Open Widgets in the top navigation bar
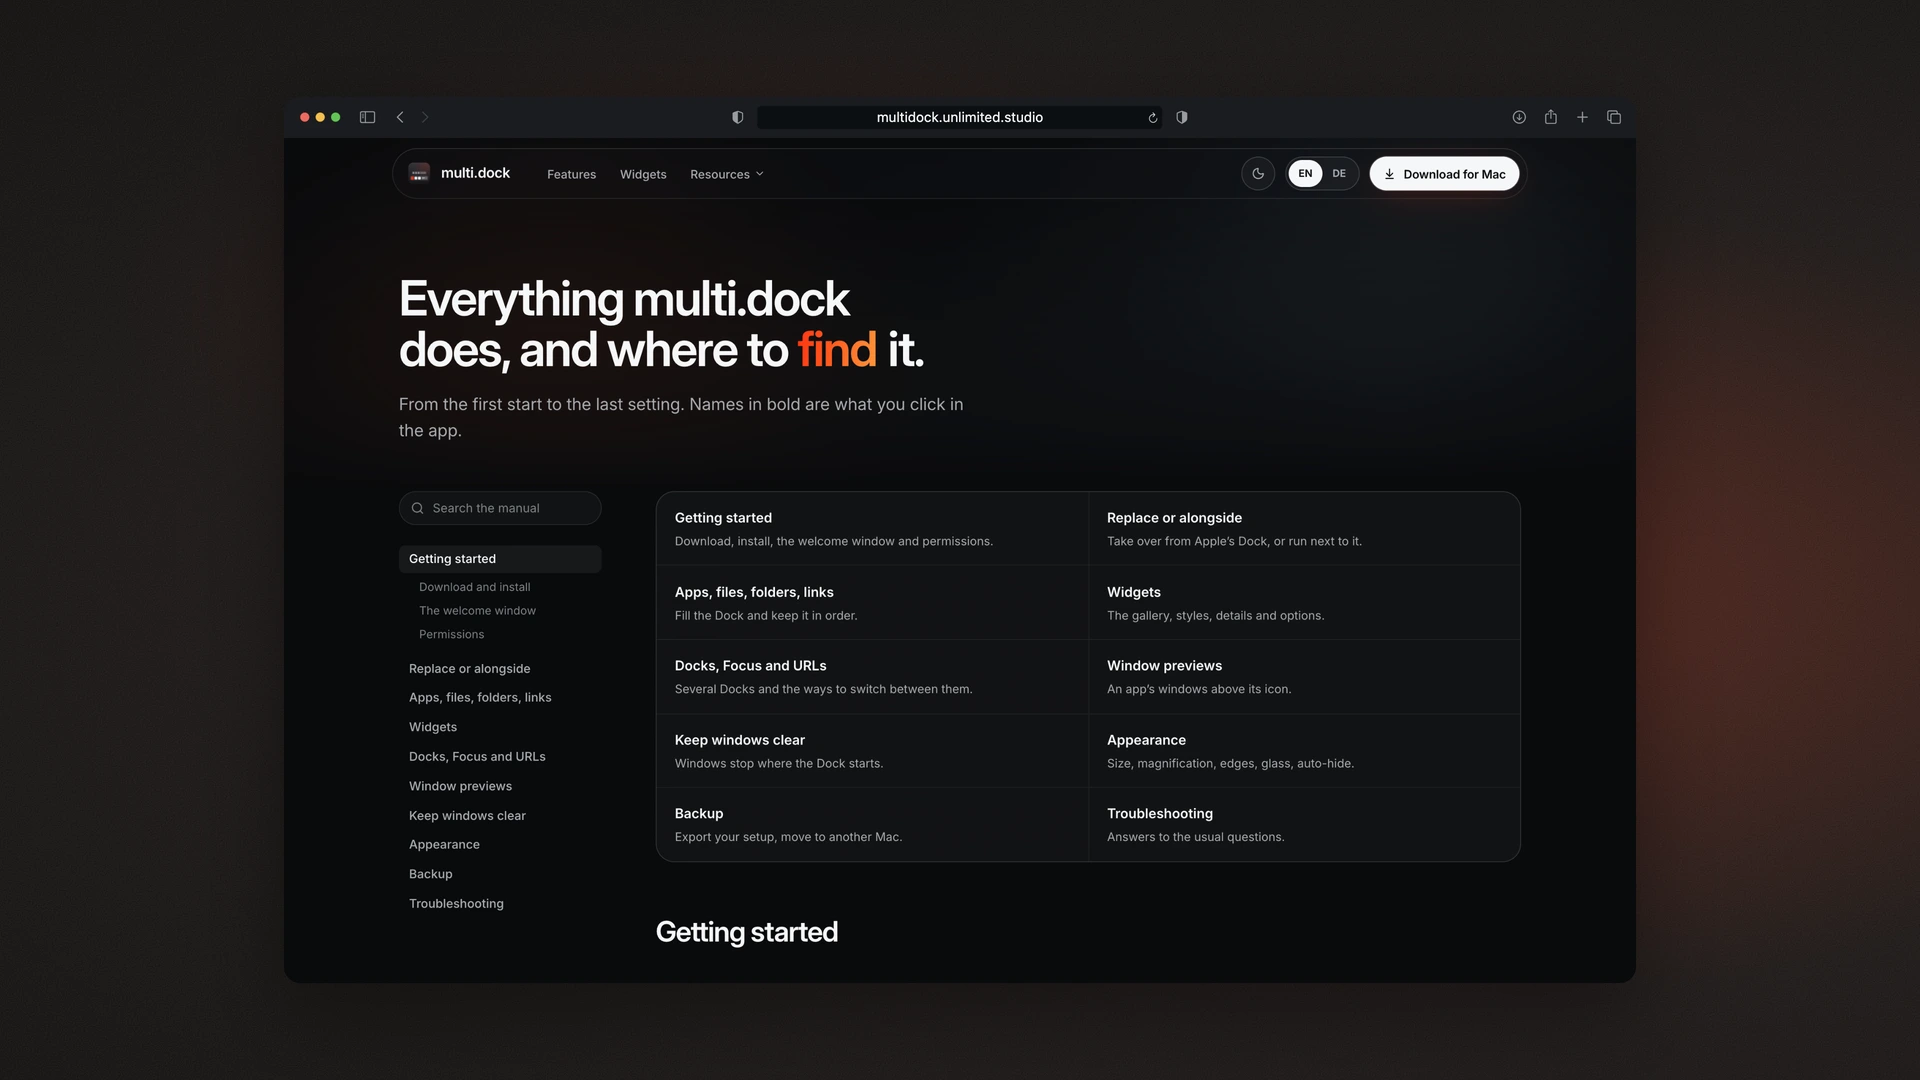This screenshot has height=1080, width=1920. [643, 174]
